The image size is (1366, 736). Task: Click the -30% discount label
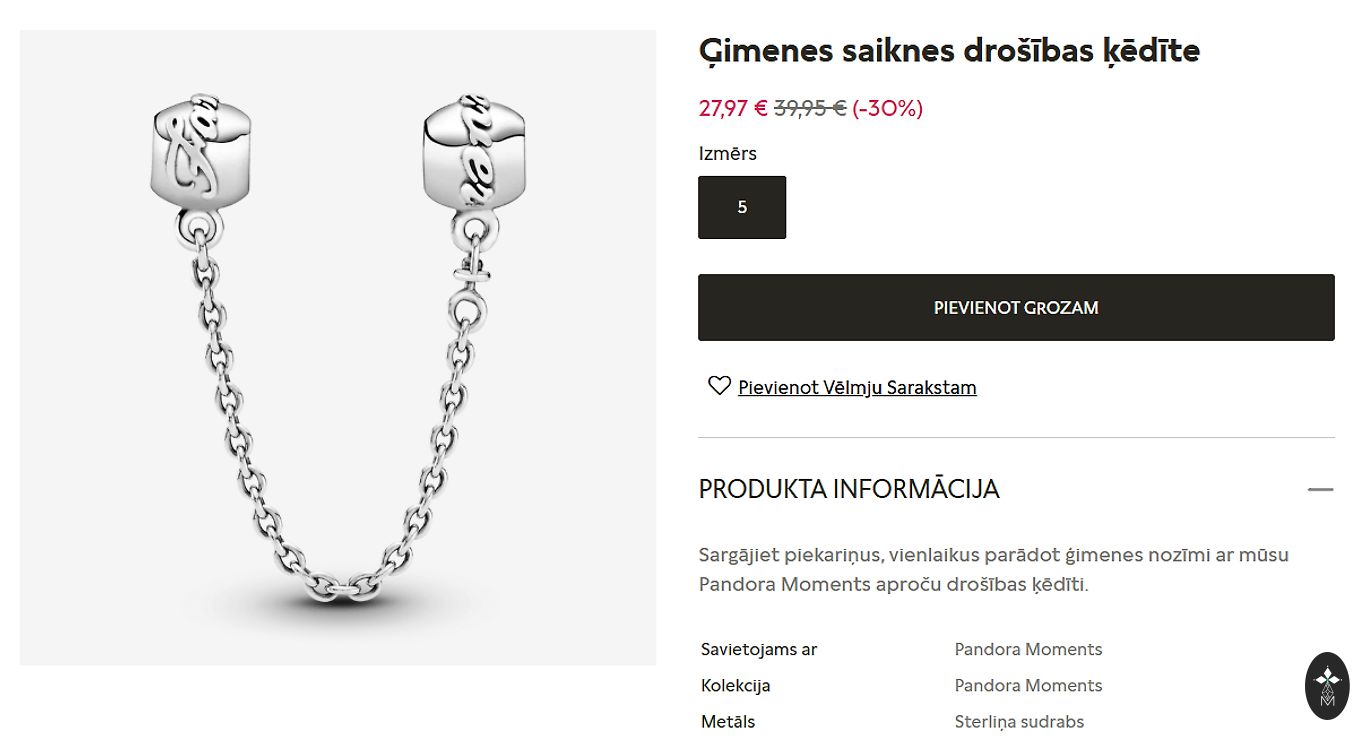(x=888, y=108)
